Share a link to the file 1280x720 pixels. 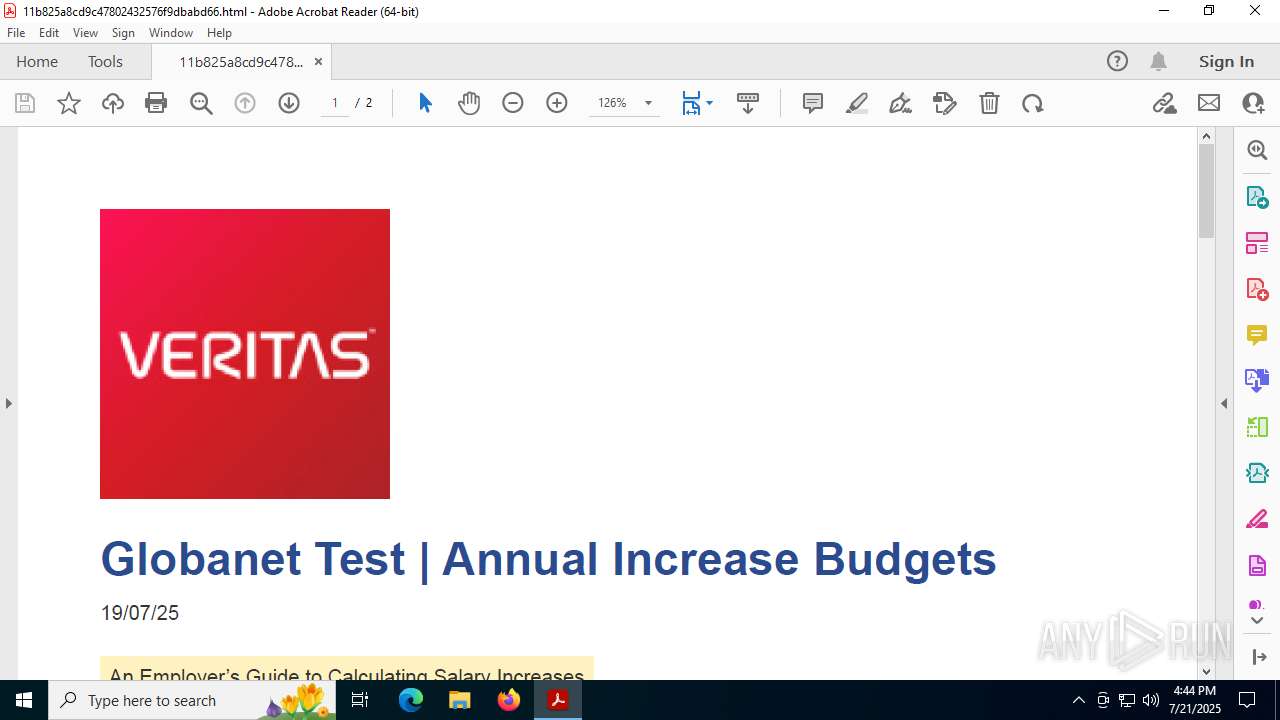click(1165, 103)
